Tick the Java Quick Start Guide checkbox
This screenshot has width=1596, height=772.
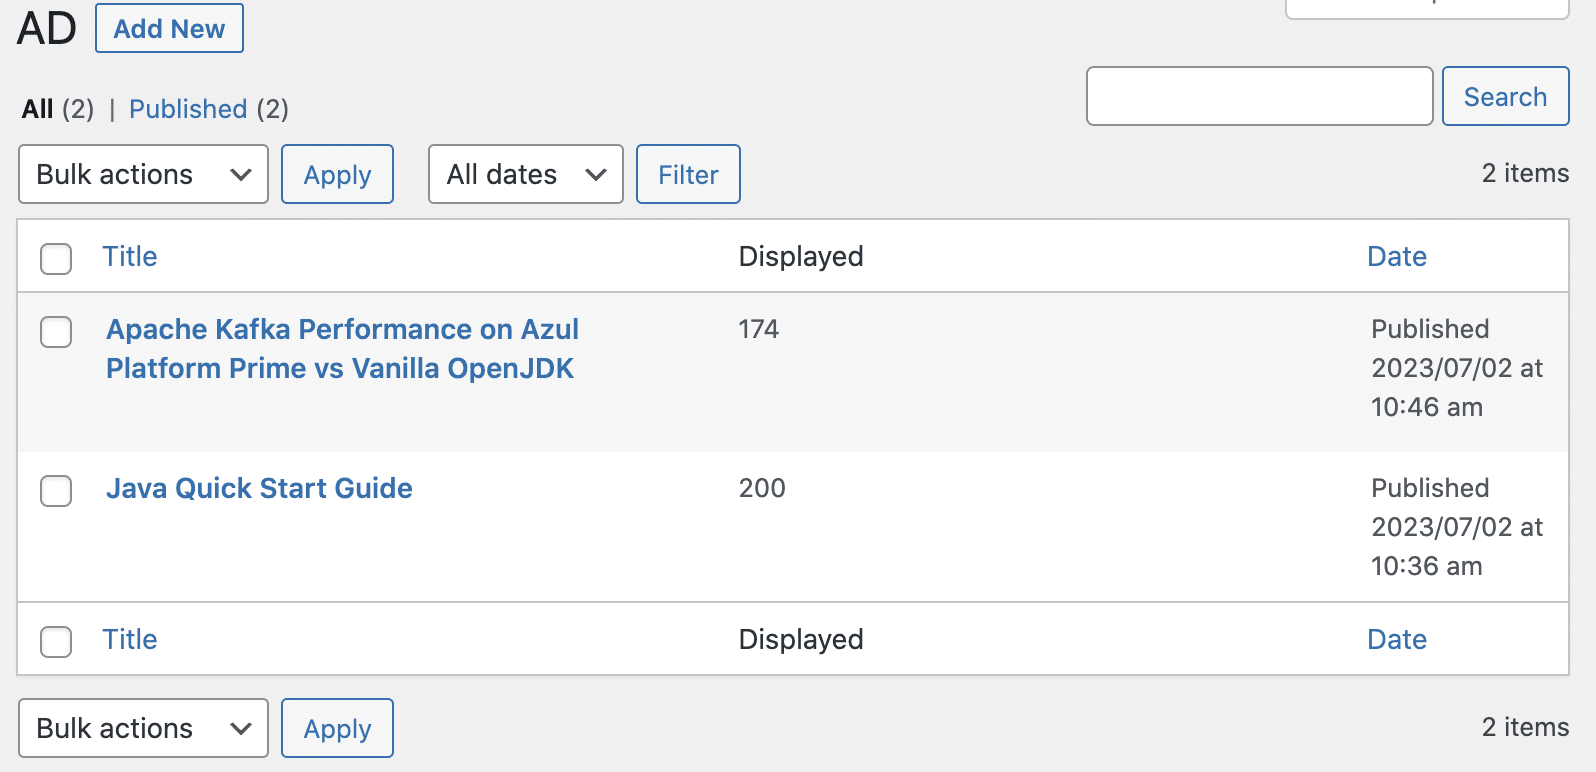pos(56,491)
